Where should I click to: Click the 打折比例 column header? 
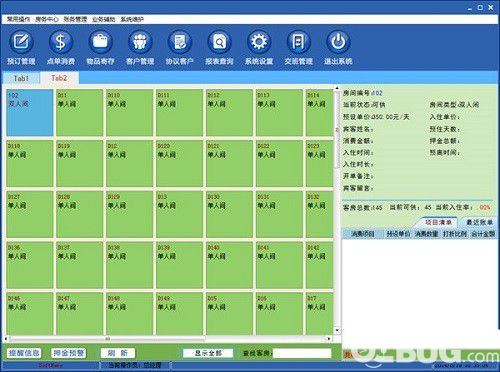coord(455,234)
